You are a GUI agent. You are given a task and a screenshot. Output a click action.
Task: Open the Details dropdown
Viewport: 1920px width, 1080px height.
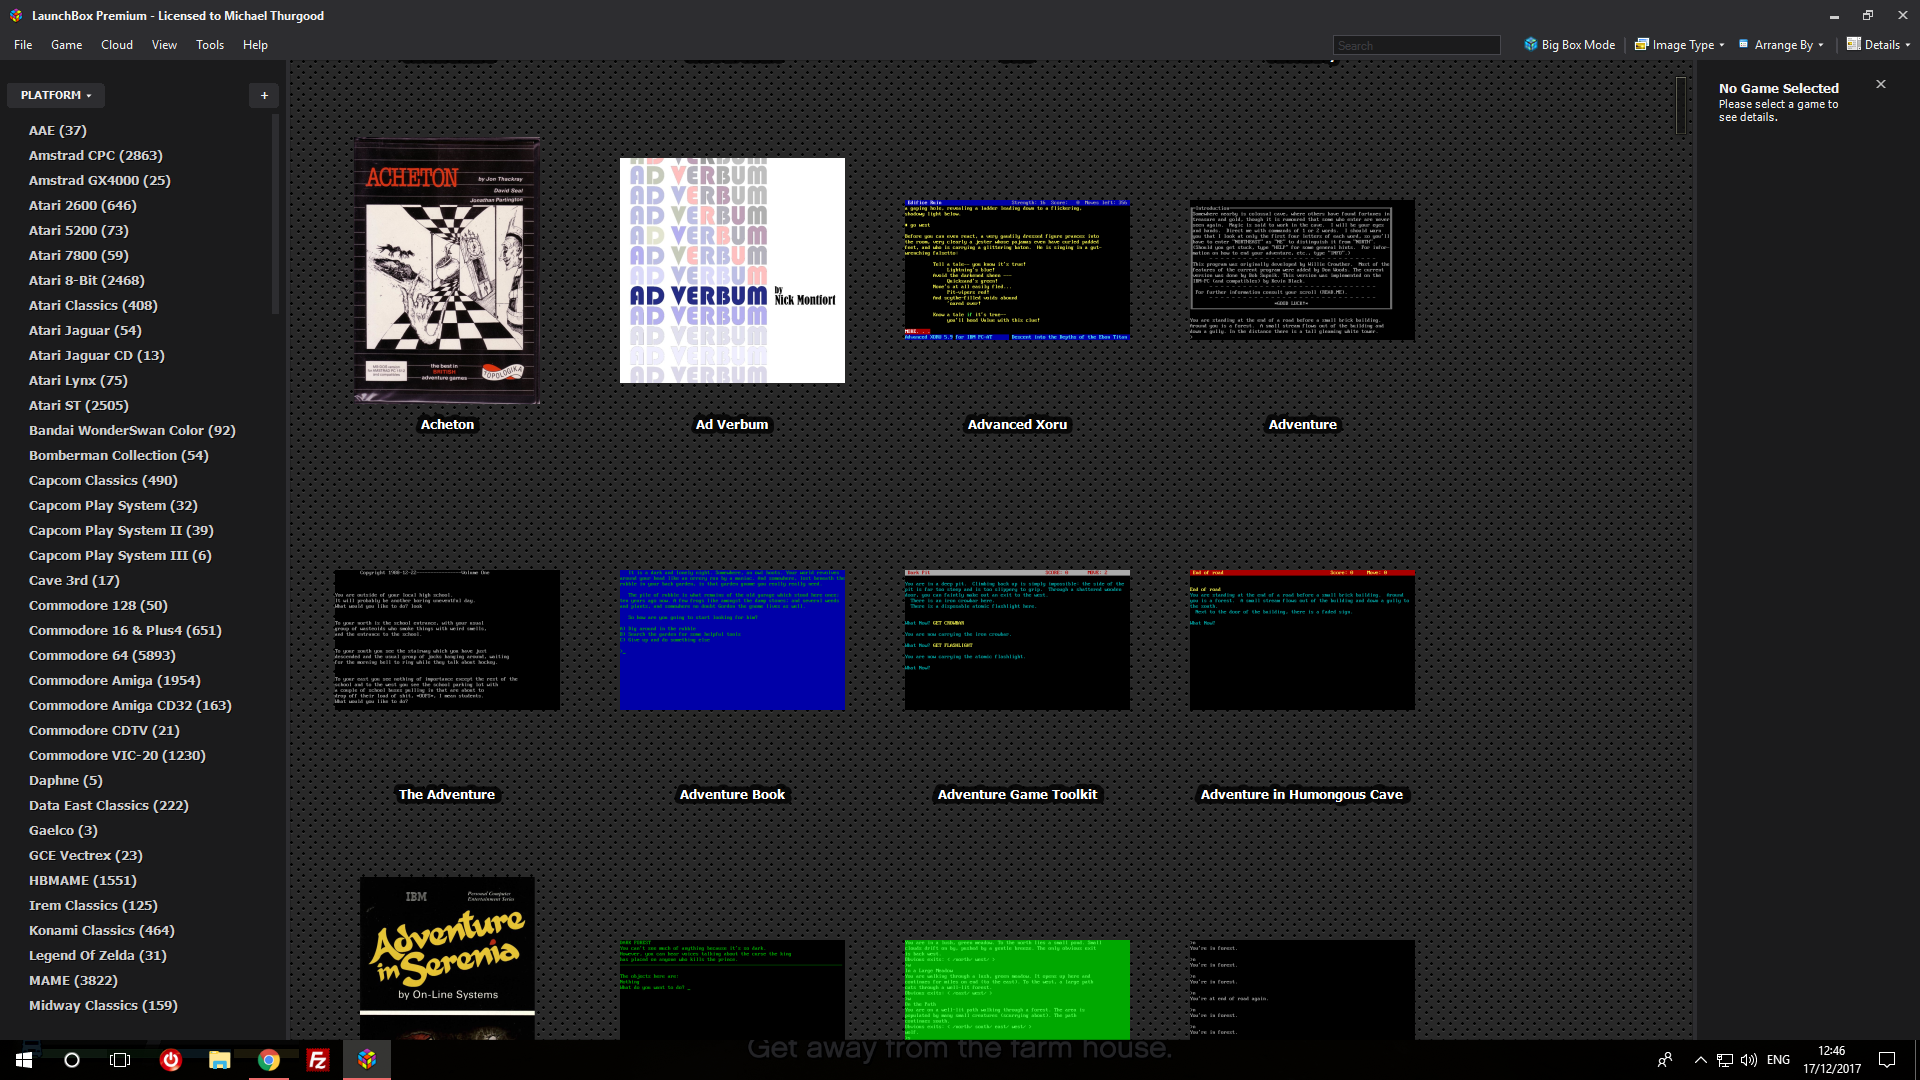(x=1878, y=45)
